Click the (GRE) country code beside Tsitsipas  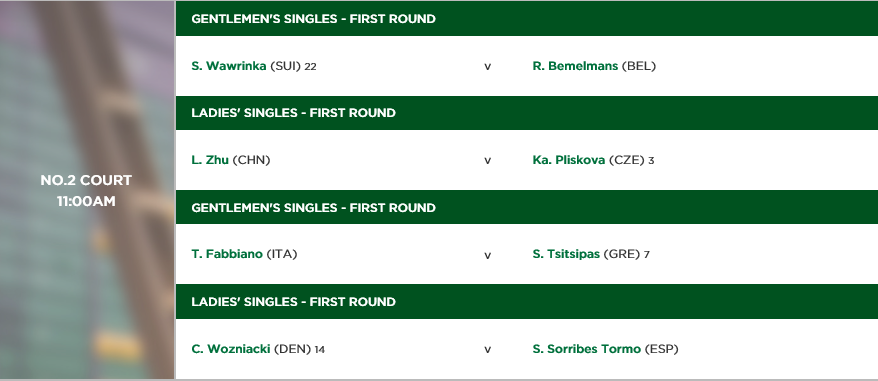[622, 254]
